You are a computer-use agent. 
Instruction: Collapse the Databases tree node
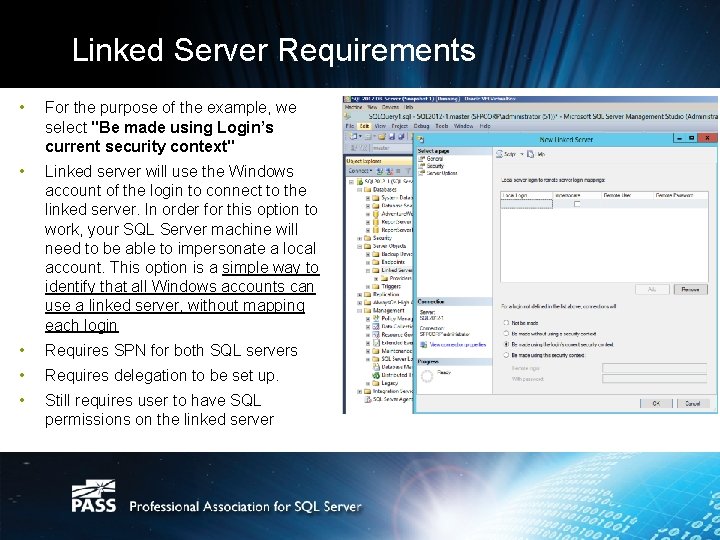360,190
